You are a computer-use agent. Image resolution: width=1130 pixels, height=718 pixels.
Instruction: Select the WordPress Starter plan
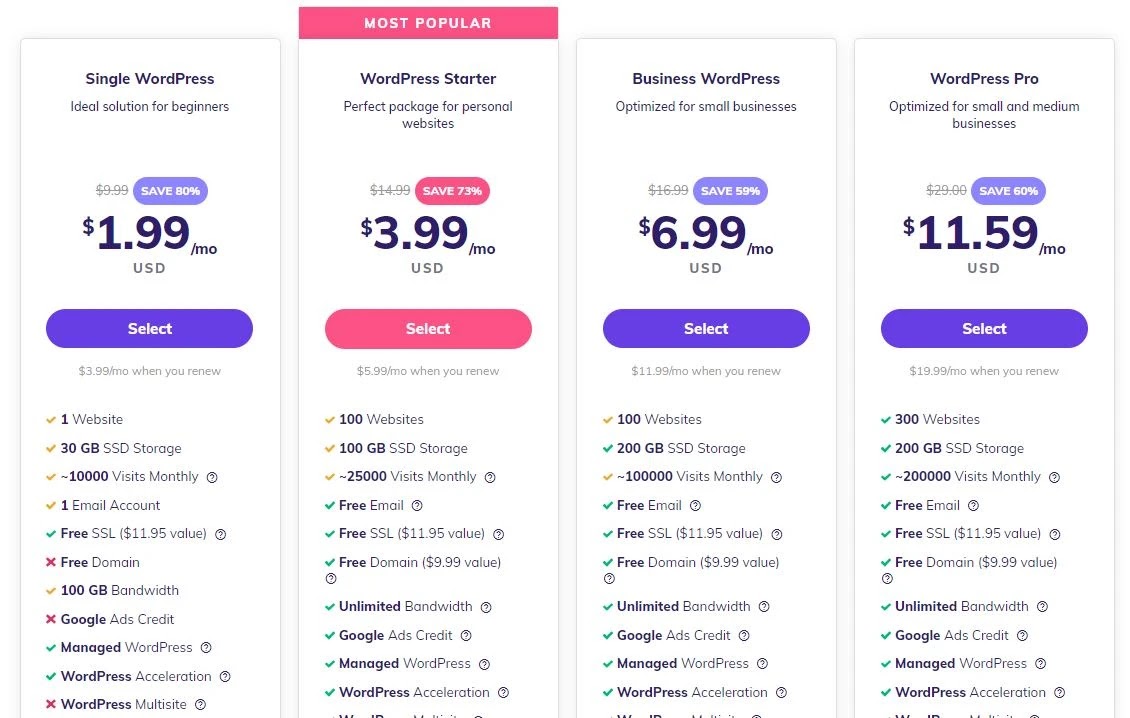tap(428, 329)
